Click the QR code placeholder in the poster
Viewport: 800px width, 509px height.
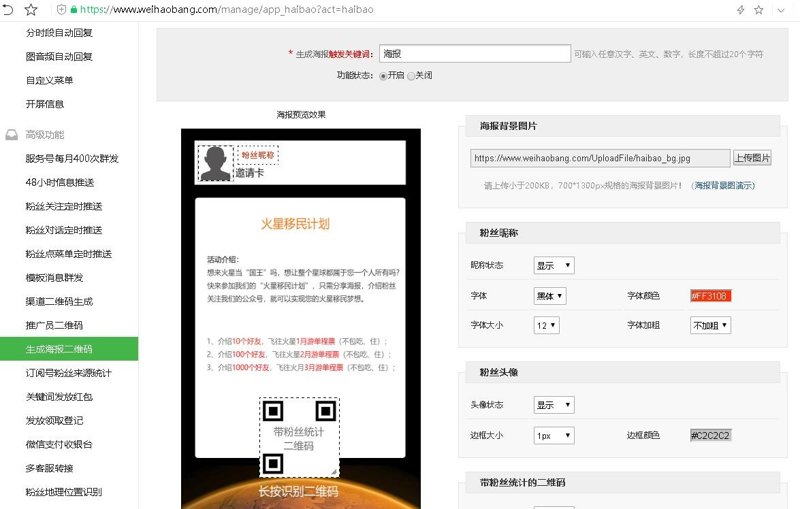pos(299,438)
